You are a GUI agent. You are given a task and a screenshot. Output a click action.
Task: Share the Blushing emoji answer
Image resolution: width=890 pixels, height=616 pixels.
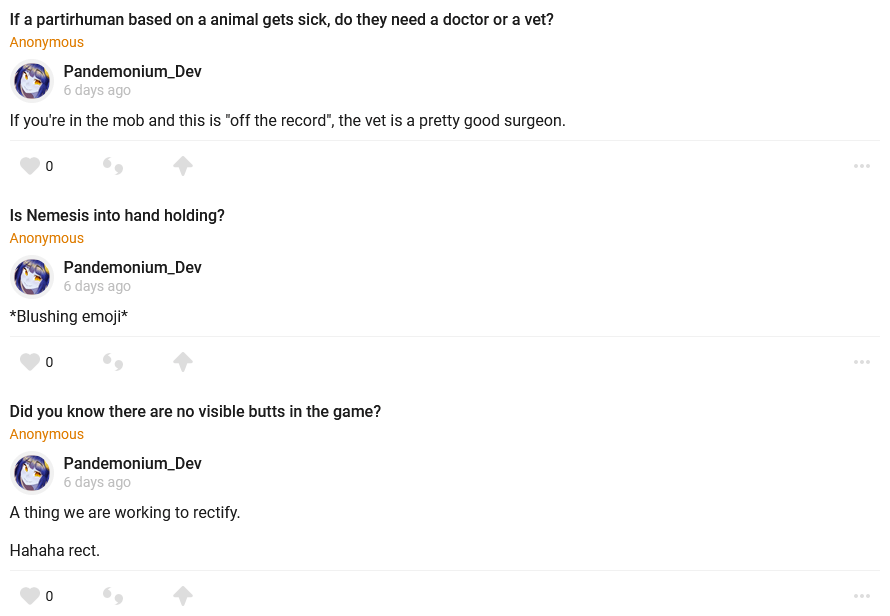(183, 362)
